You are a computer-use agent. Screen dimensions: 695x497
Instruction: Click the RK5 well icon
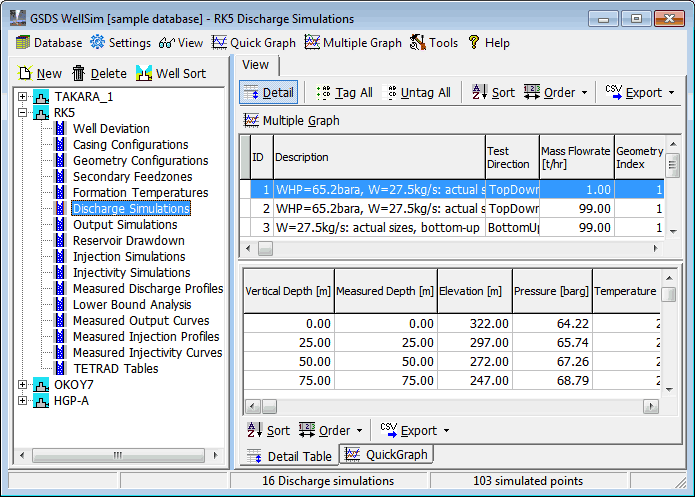point(41,113)
